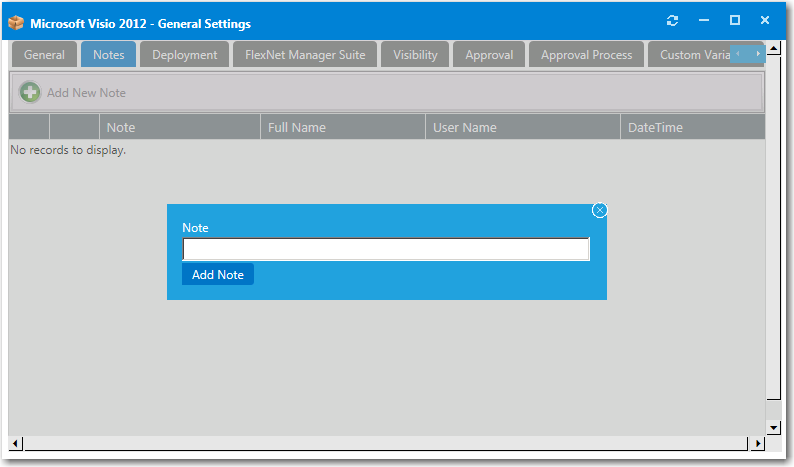Select the FlexNet Manager Suite tab
This screenshot has width=794, height=467.
pyautogui.click(x=305, y=55)
